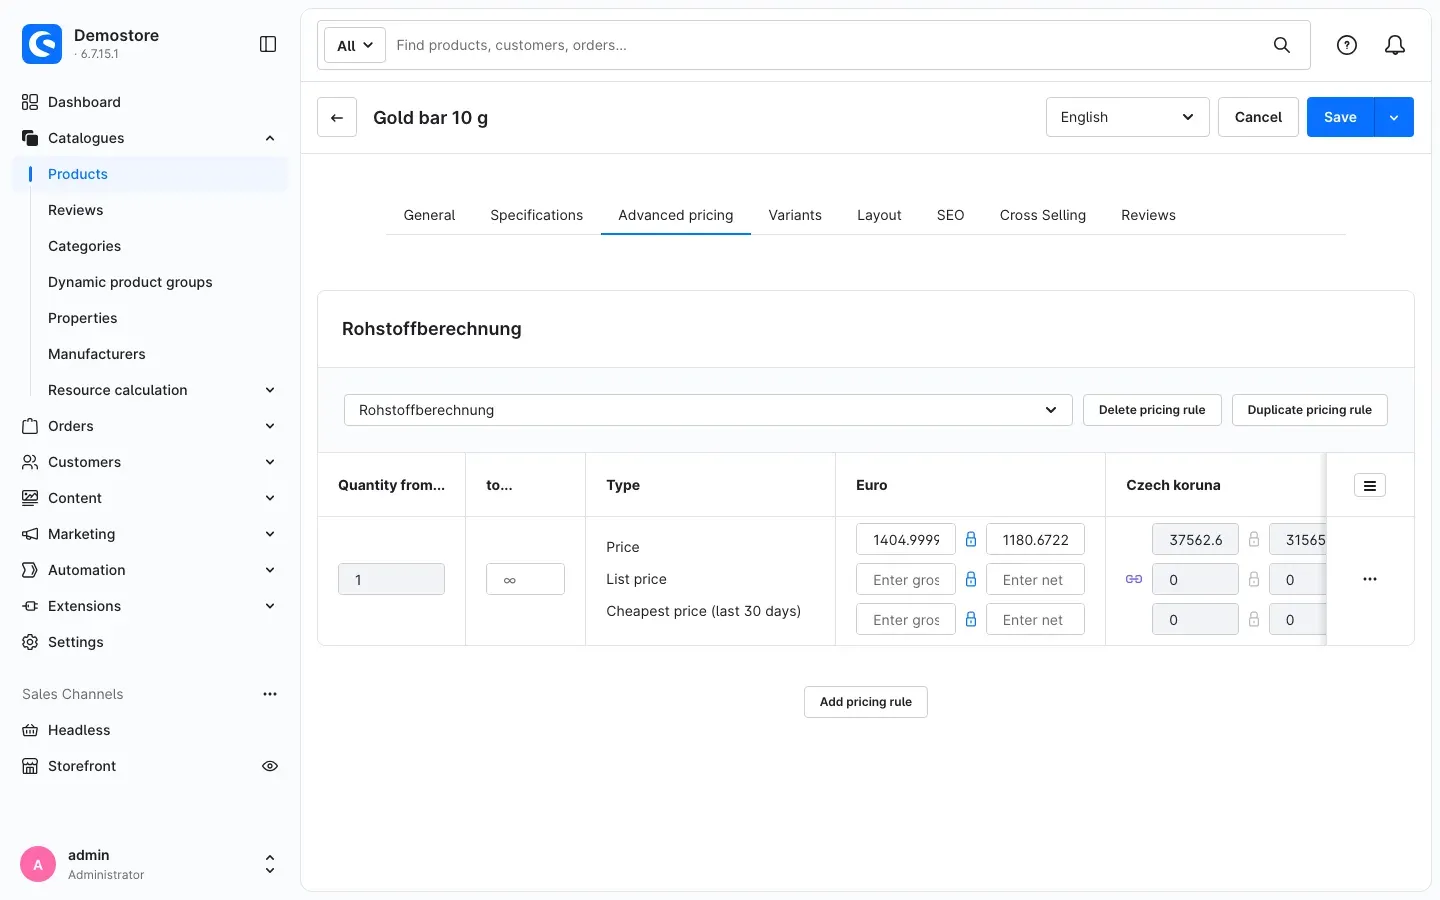Switch to the General tab

[429, 215]
